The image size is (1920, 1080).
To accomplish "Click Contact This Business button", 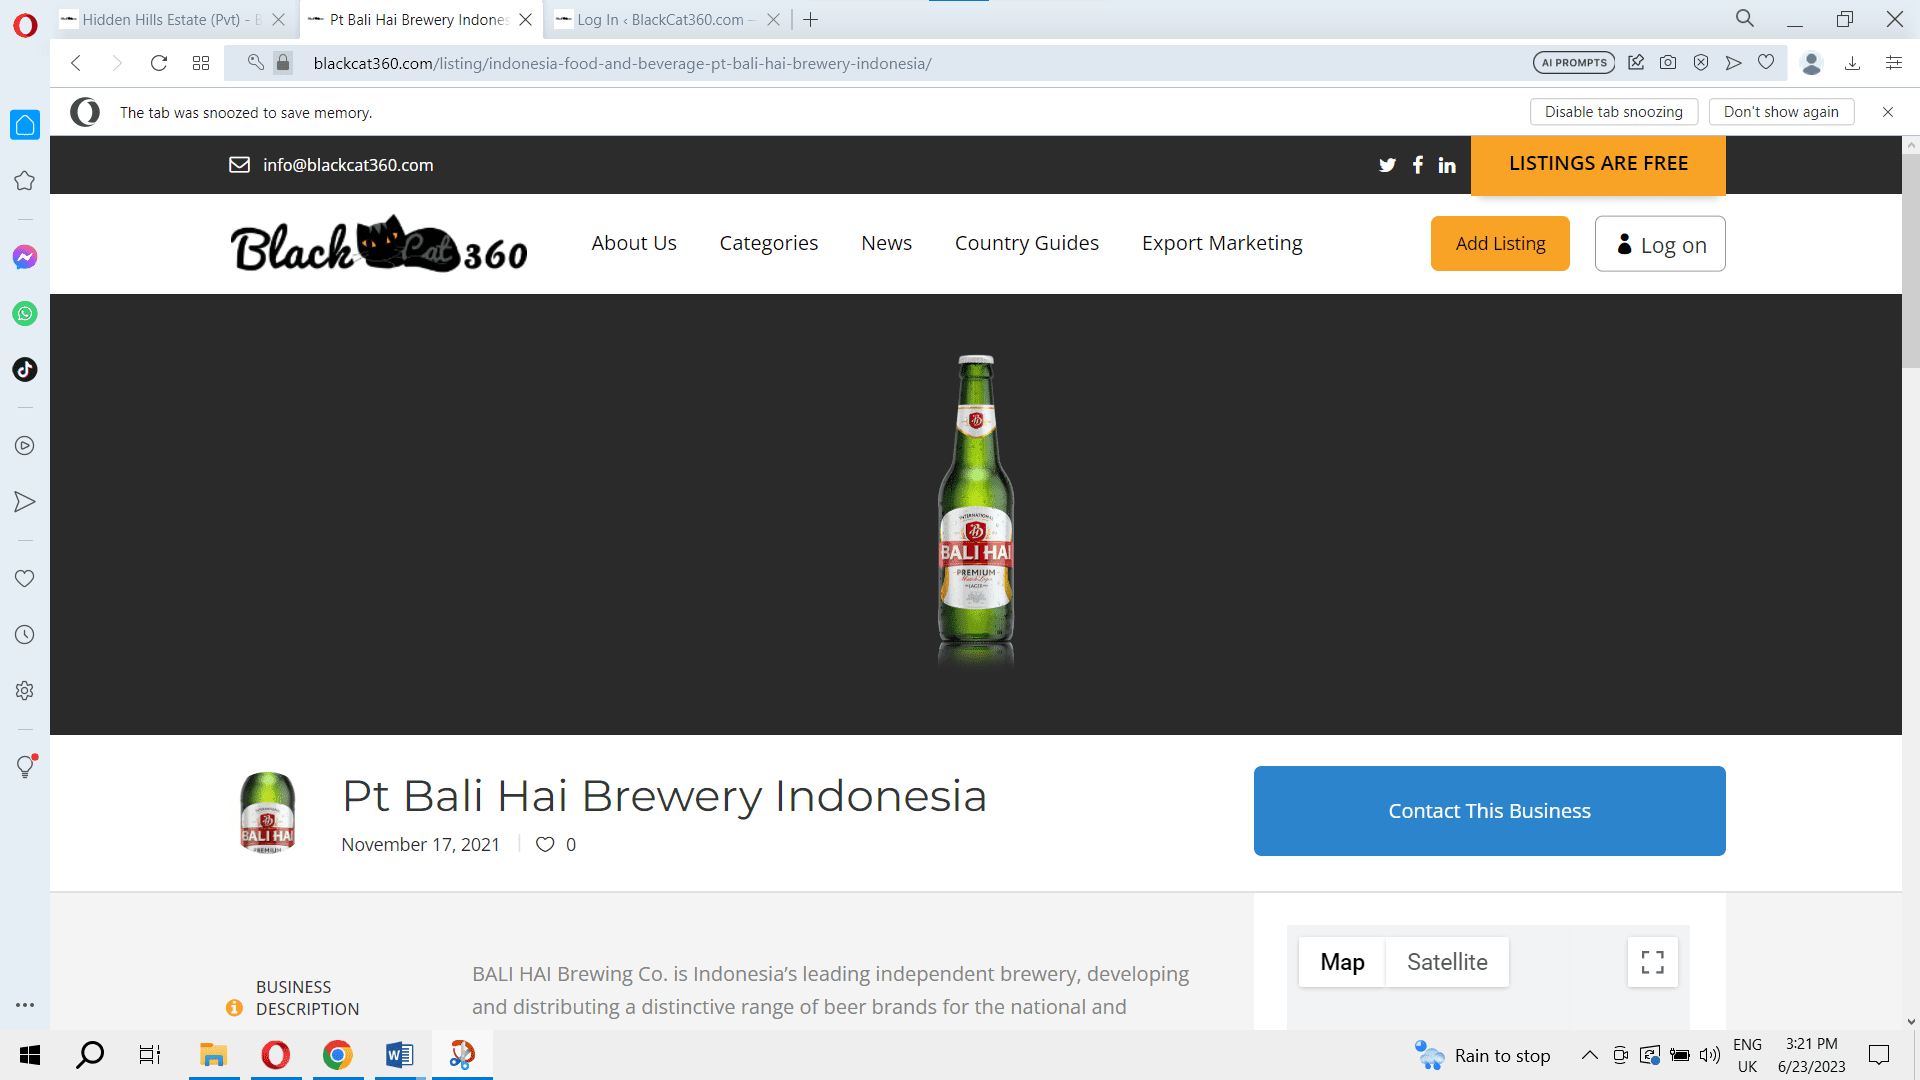I will click(1490, 811).
